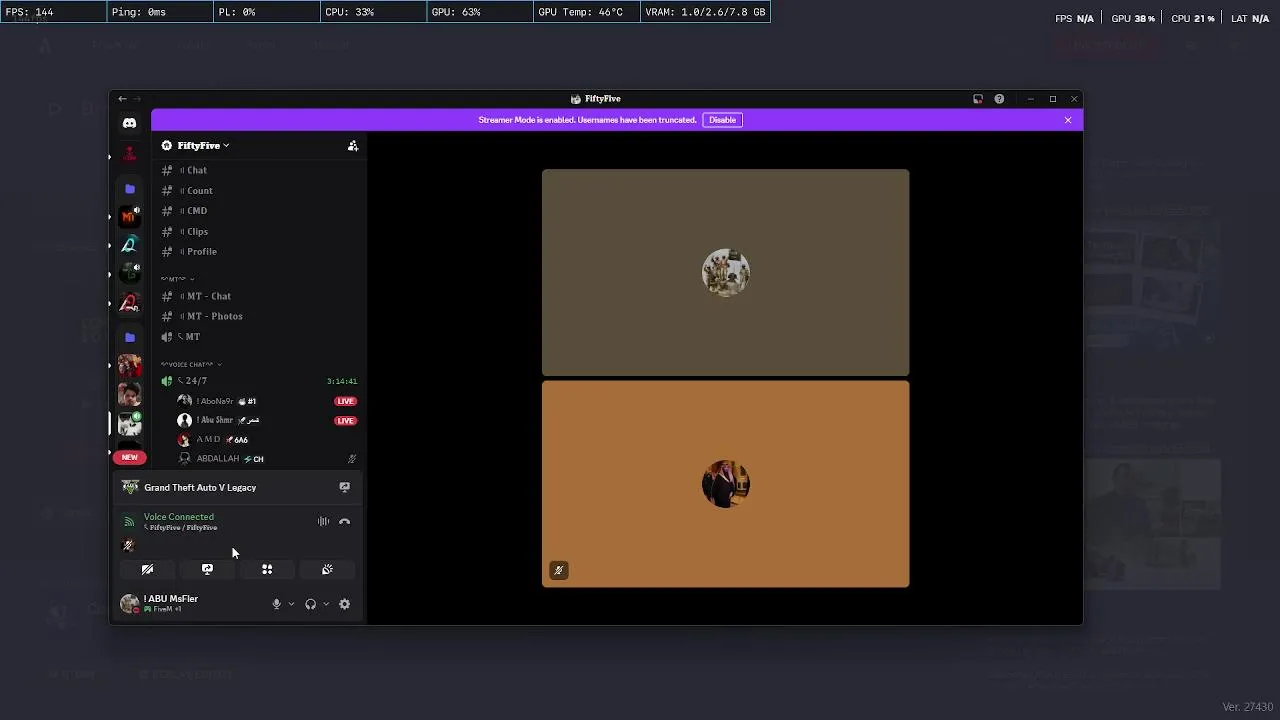Collapse the MT category
The width and height of the screenshot is (1280, 720).
[x=177, y=279]
